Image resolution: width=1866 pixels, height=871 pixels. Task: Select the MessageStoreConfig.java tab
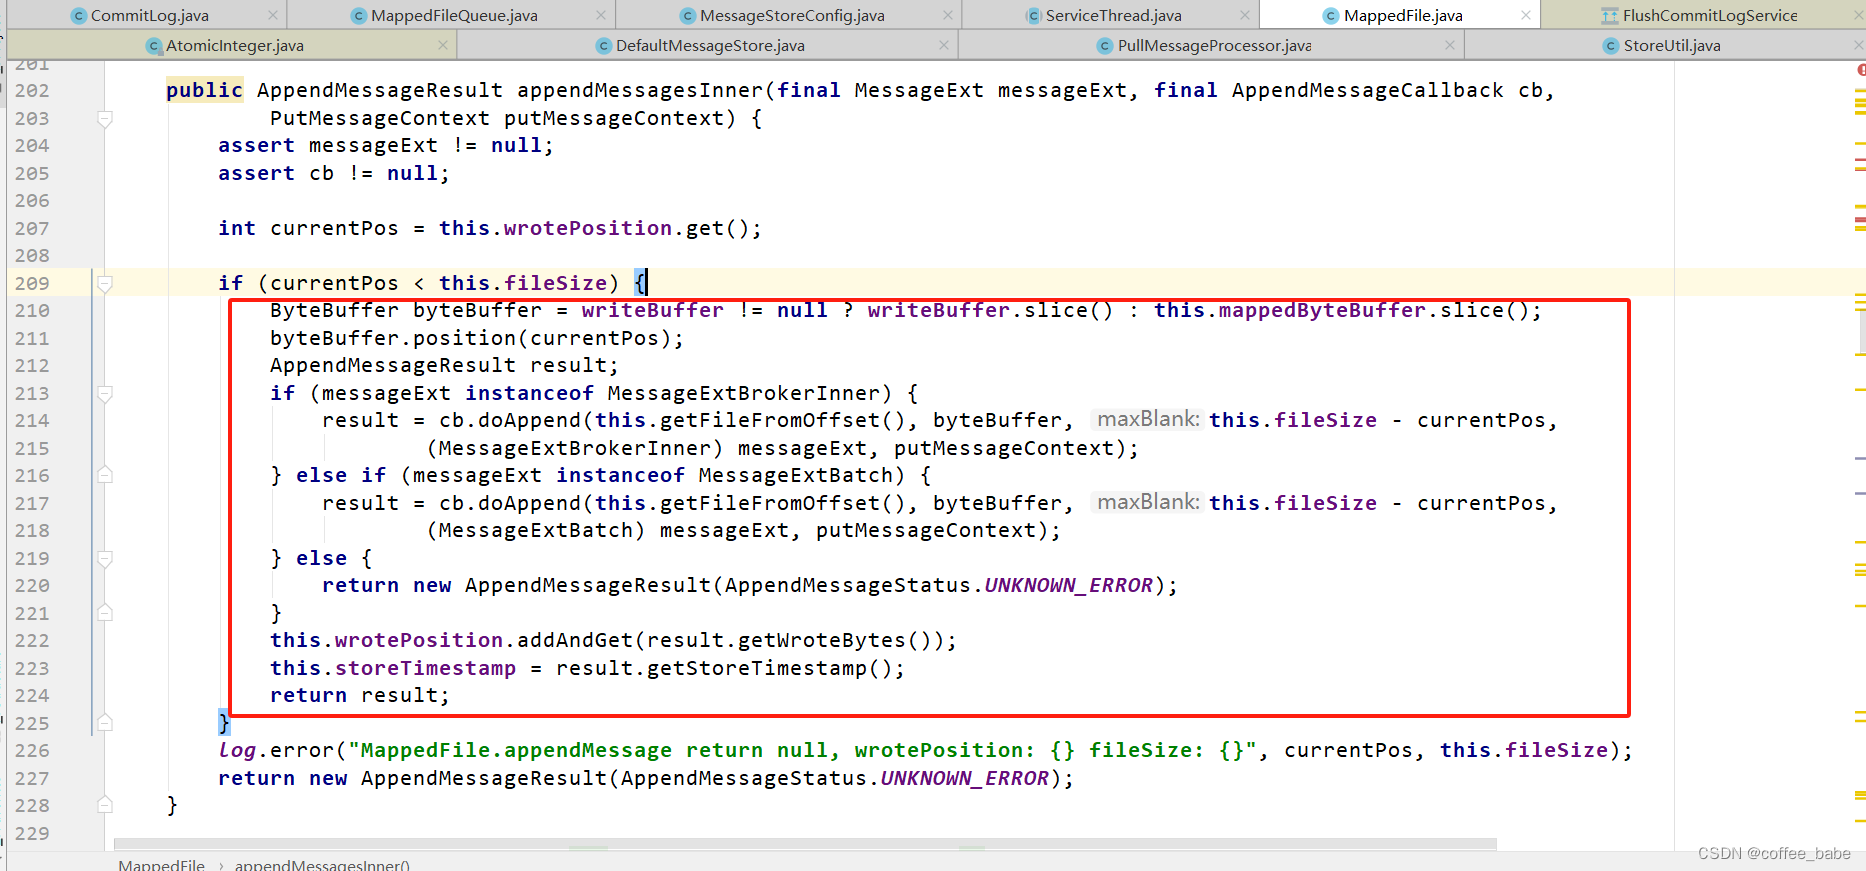pyautogui.click(x=791, y=15)
